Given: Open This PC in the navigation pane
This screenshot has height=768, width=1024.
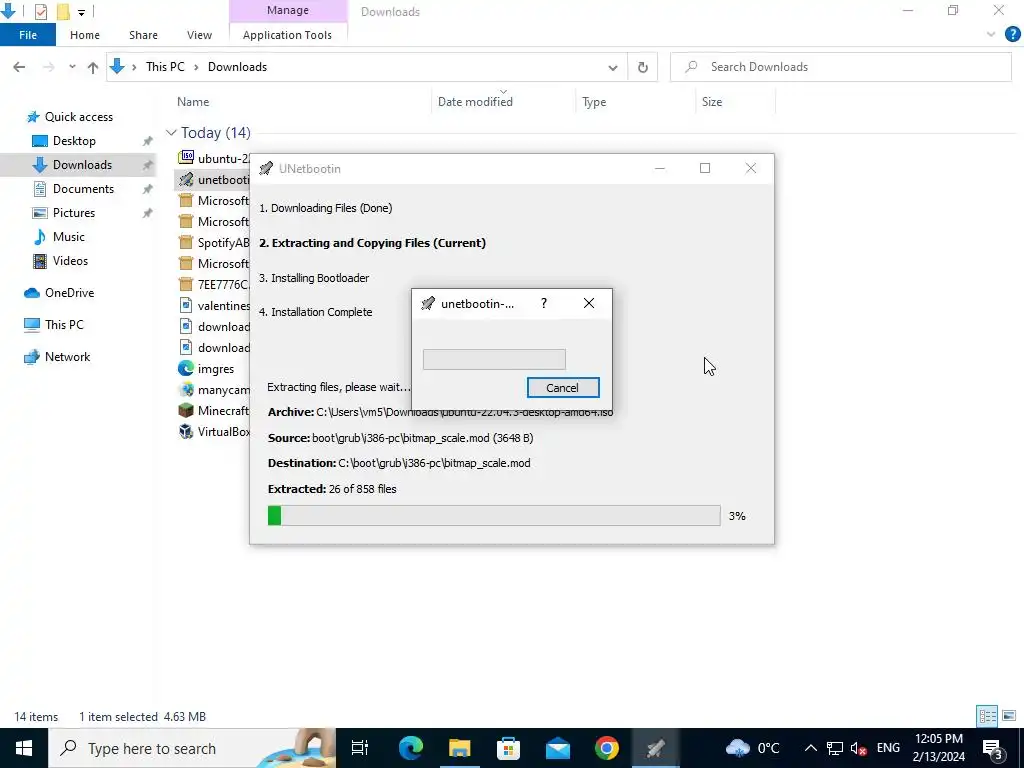Looking at the screenshot, I should [x=63, y=325].
